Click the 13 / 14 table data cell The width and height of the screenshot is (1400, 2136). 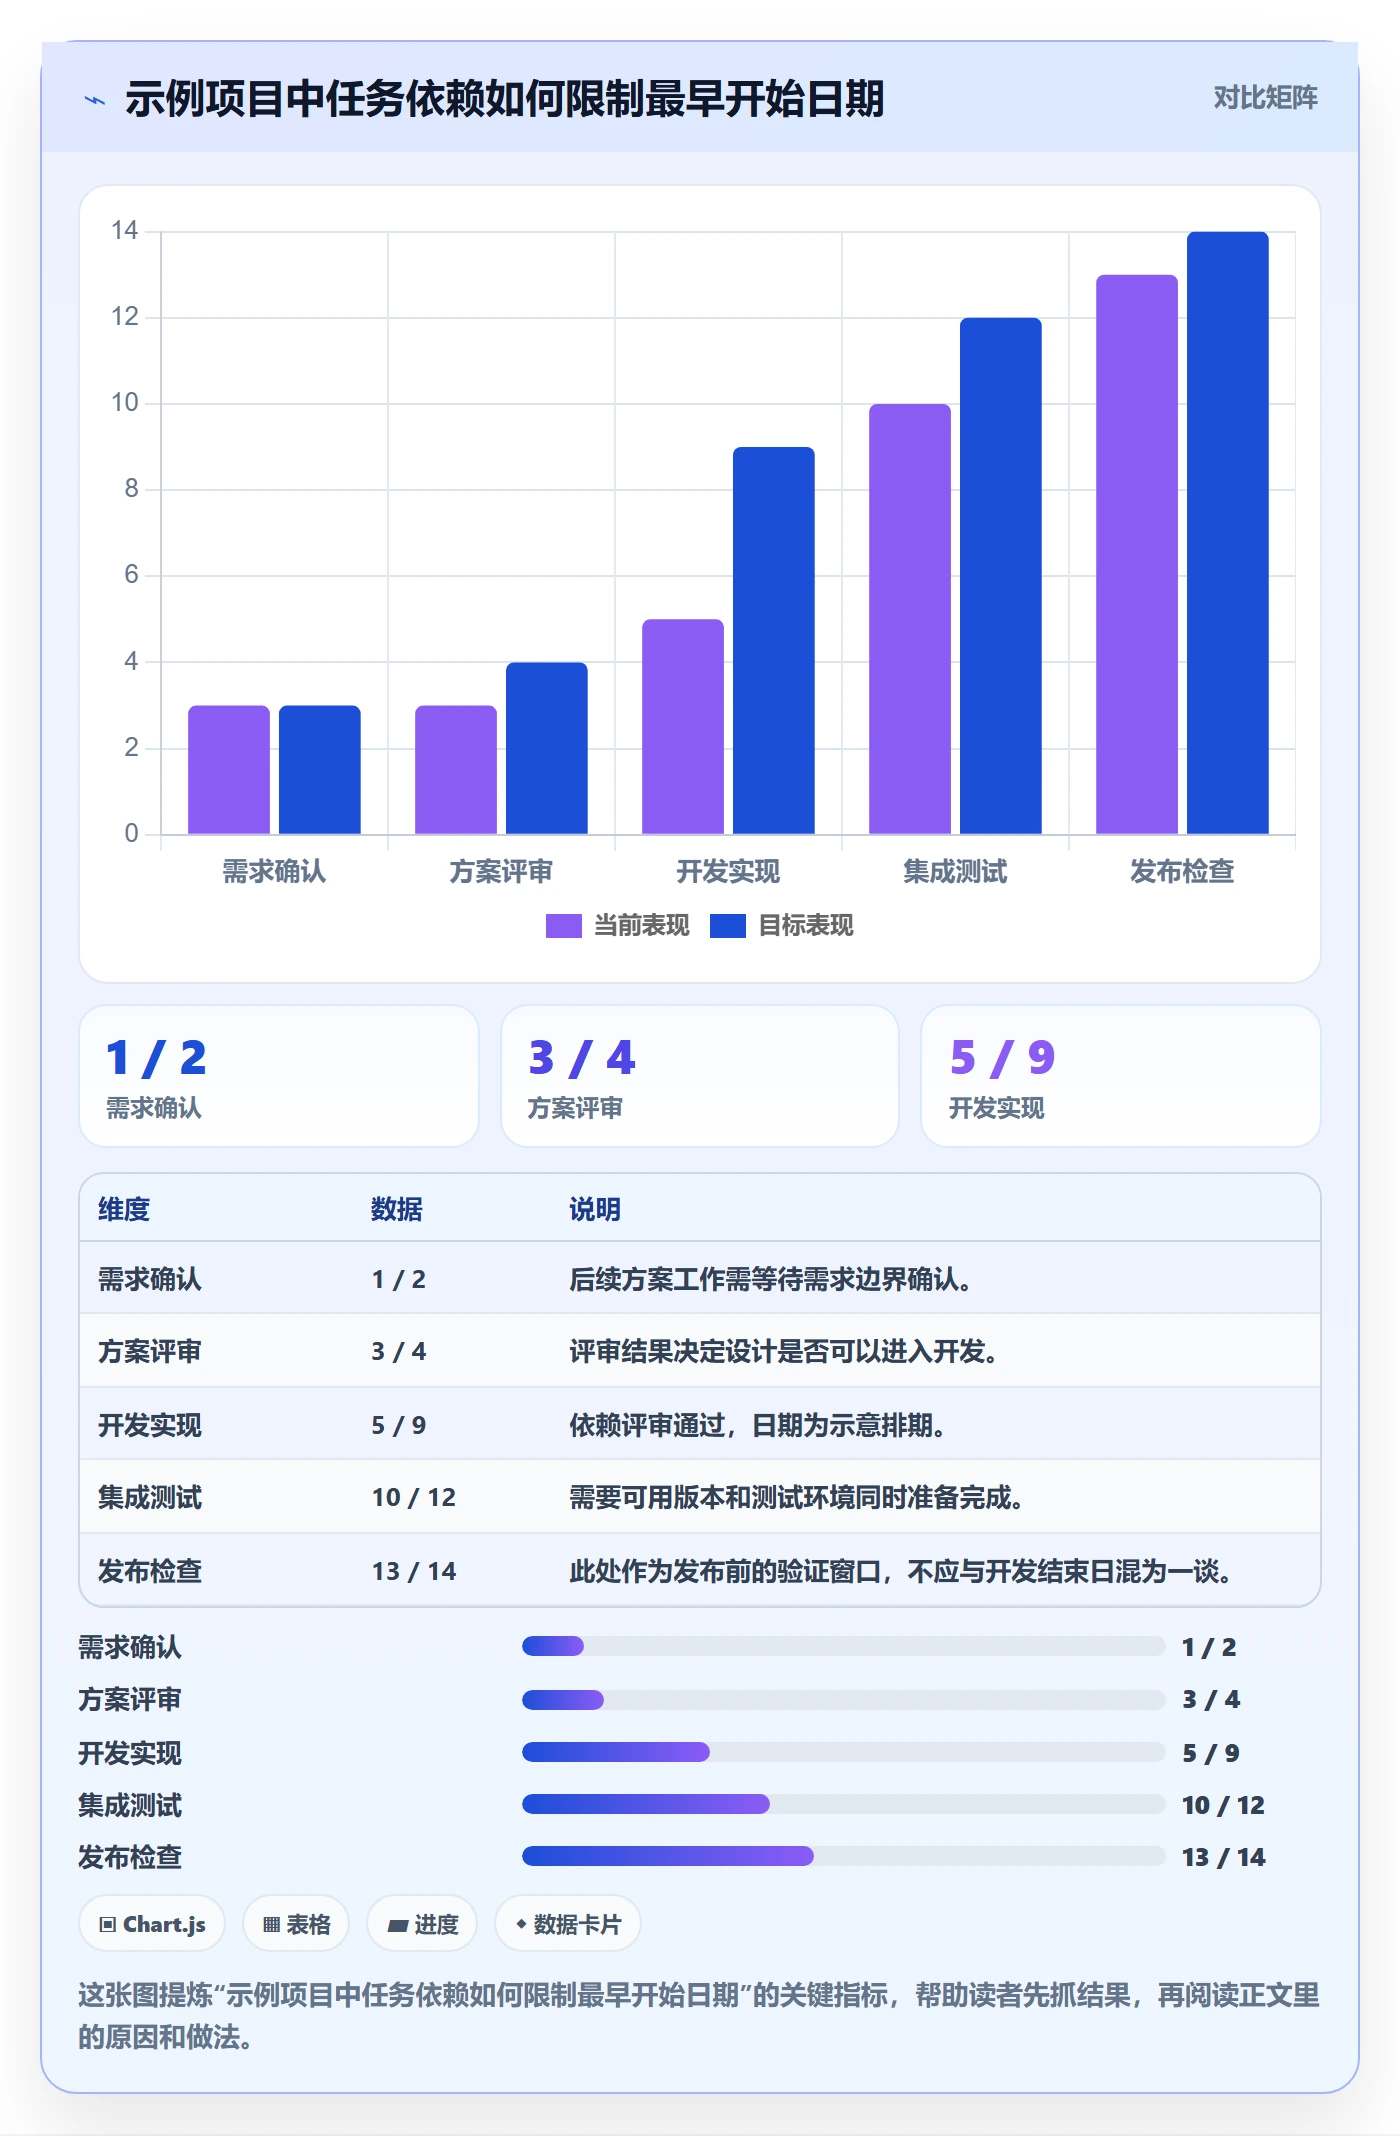tap(414, 1571)
